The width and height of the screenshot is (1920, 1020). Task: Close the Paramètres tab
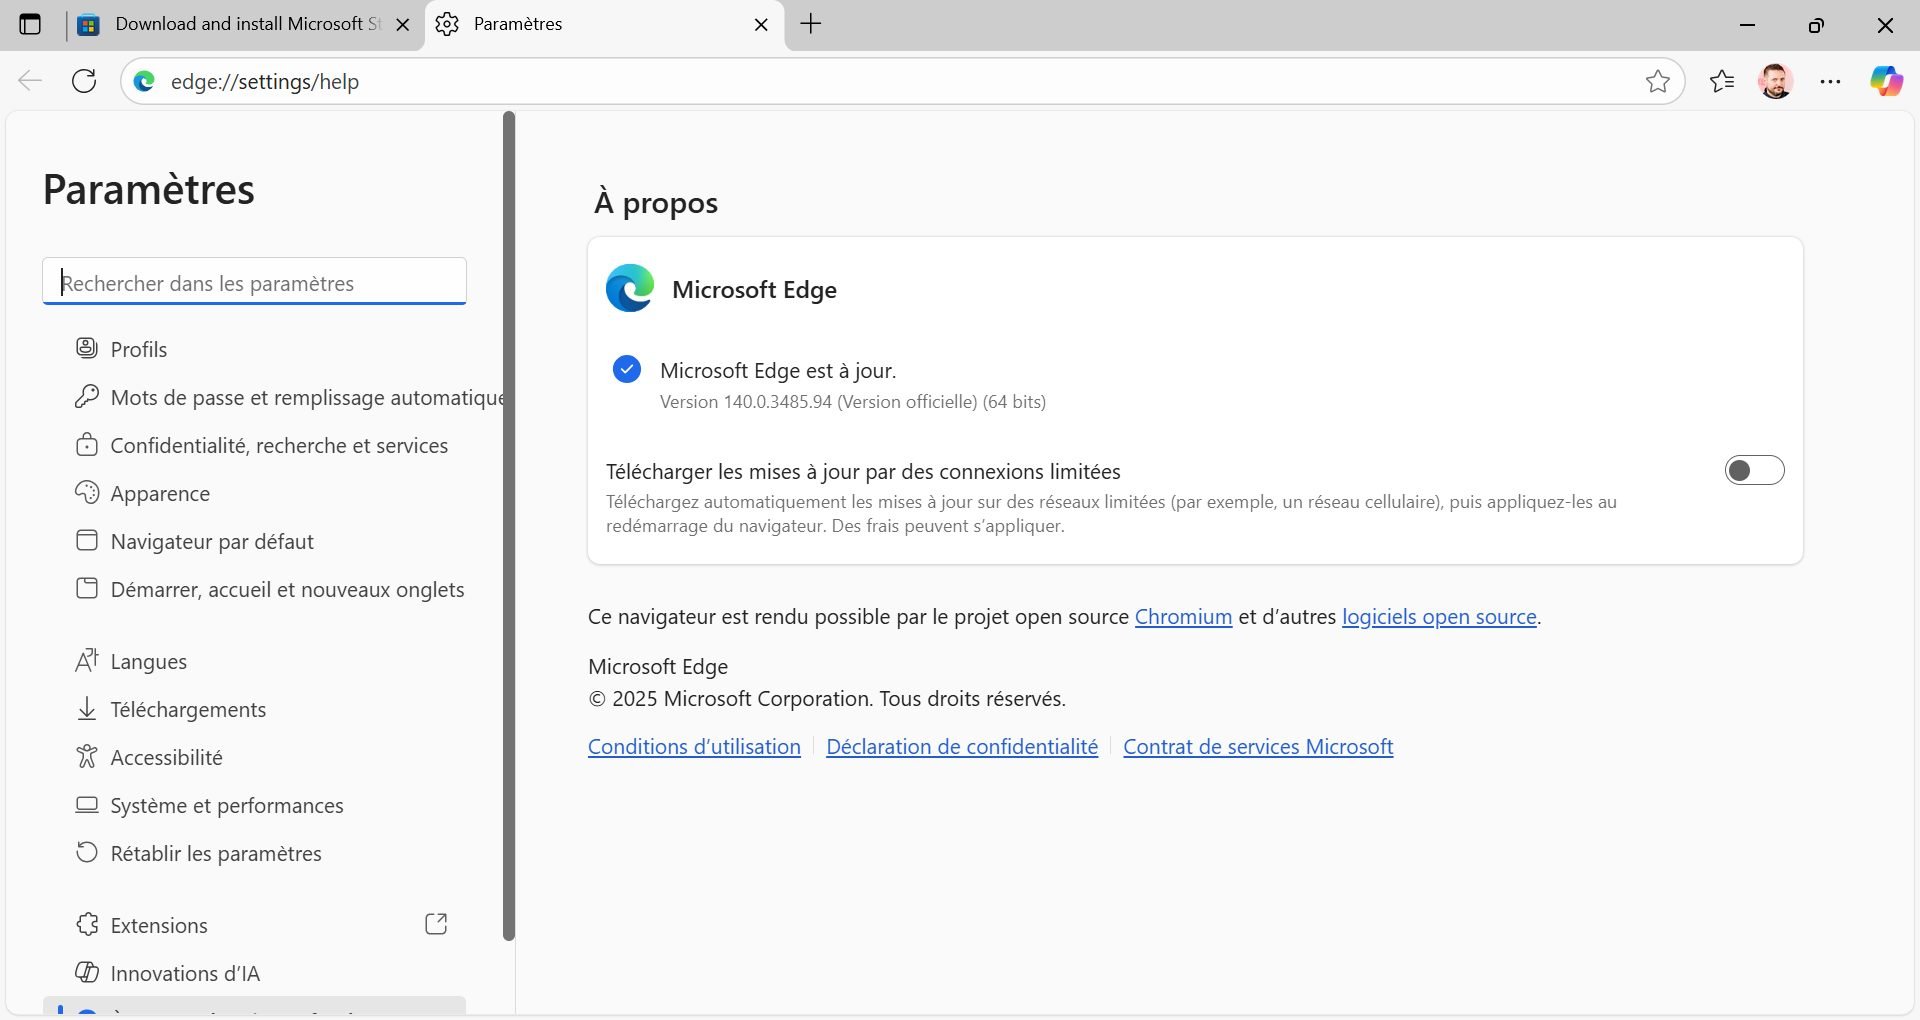(x=761, y=25)
